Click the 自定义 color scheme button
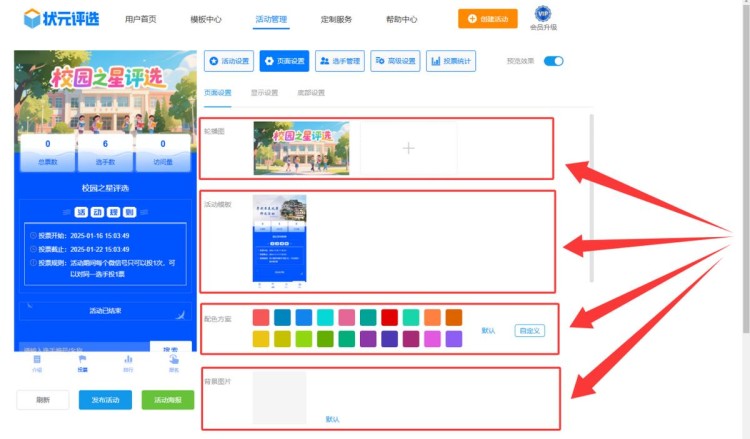750x439 pixels. click(x=529, y=330)
